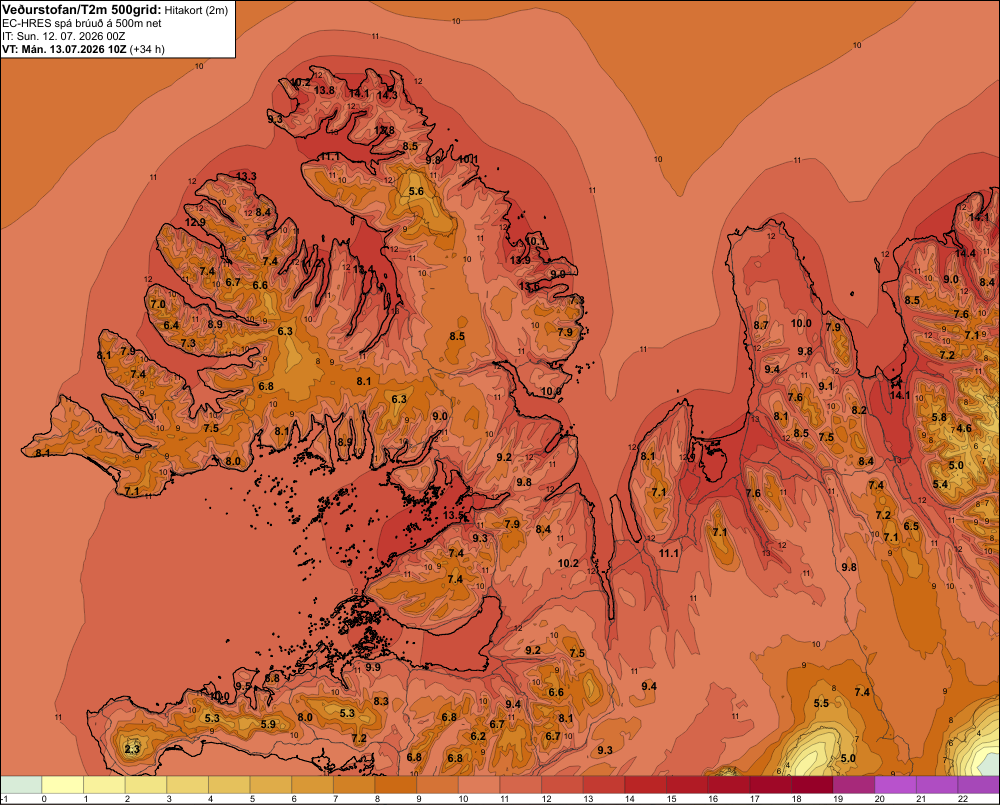Click the "VT: Mán. 13.07.2026 10Z" valid time
Screen dimensions: 1000x805
pyautogui.click(x=64, y=50)
